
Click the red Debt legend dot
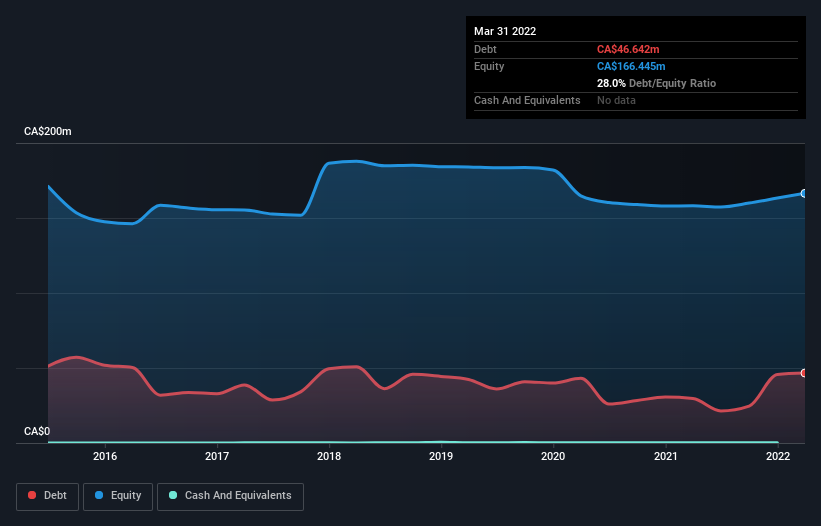(x=32, y=495)
